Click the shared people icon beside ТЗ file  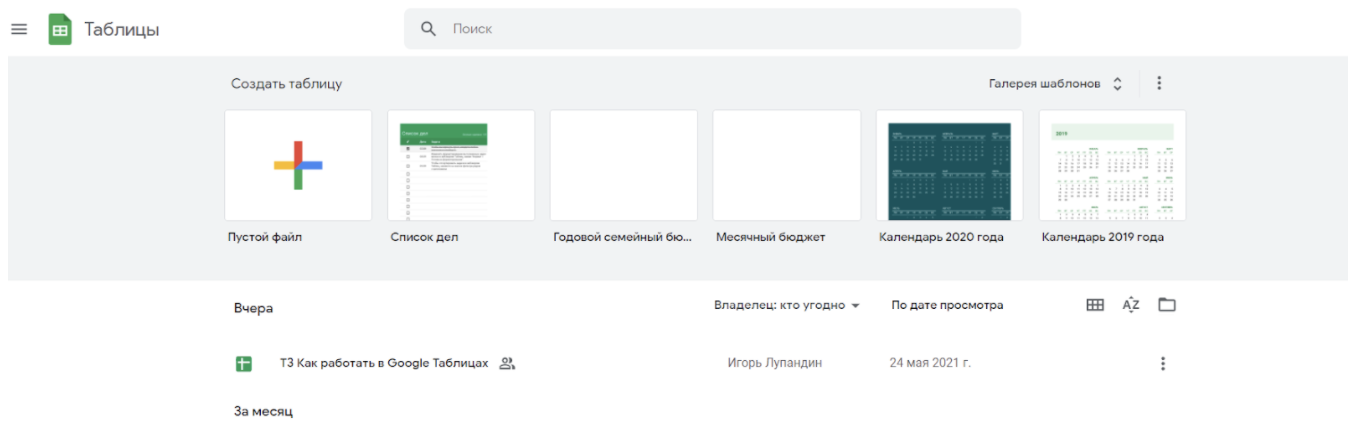[507, 363]
